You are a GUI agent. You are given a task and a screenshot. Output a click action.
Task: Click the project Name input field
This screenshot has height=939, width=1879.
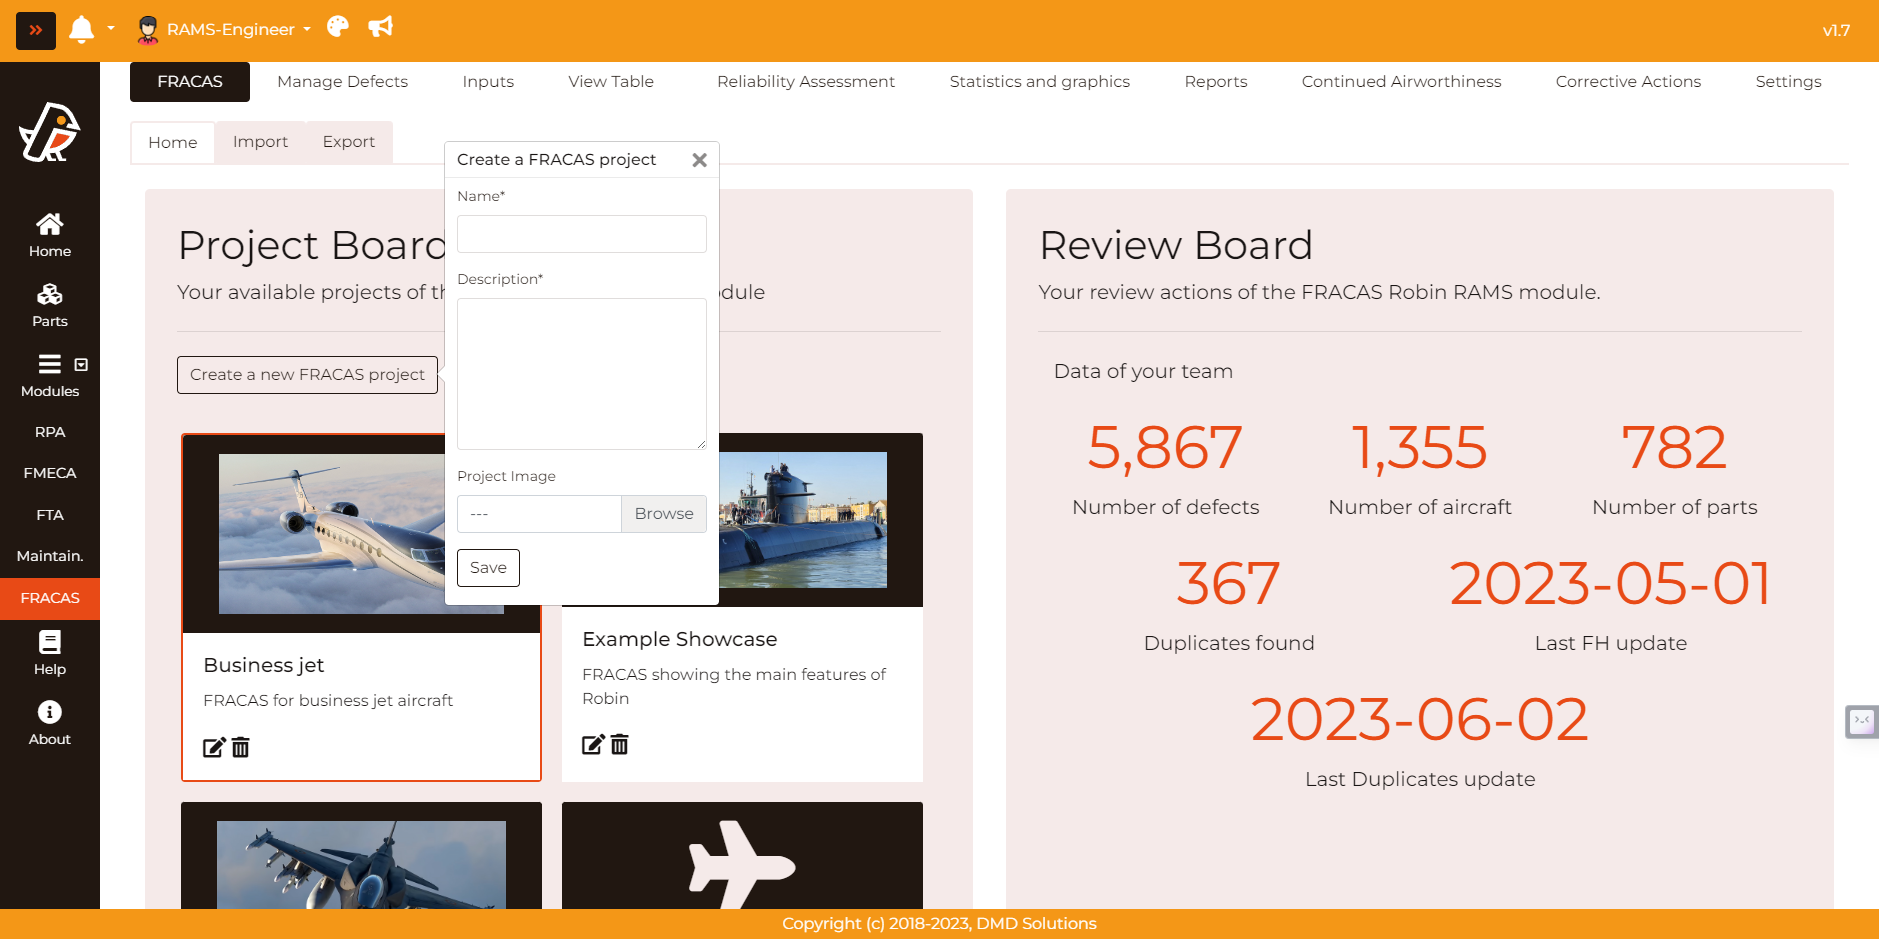point(581,234)
